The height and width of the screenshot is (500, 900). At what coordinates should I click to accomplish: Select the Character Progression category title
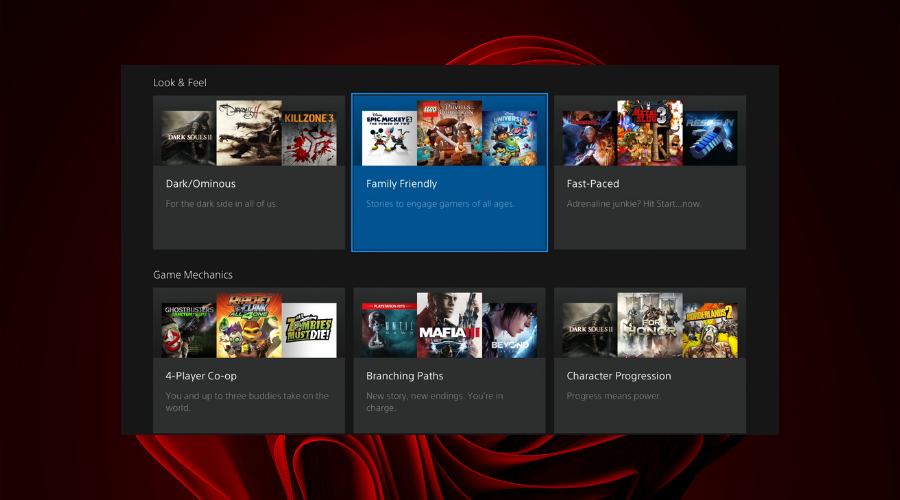[619, 376]
